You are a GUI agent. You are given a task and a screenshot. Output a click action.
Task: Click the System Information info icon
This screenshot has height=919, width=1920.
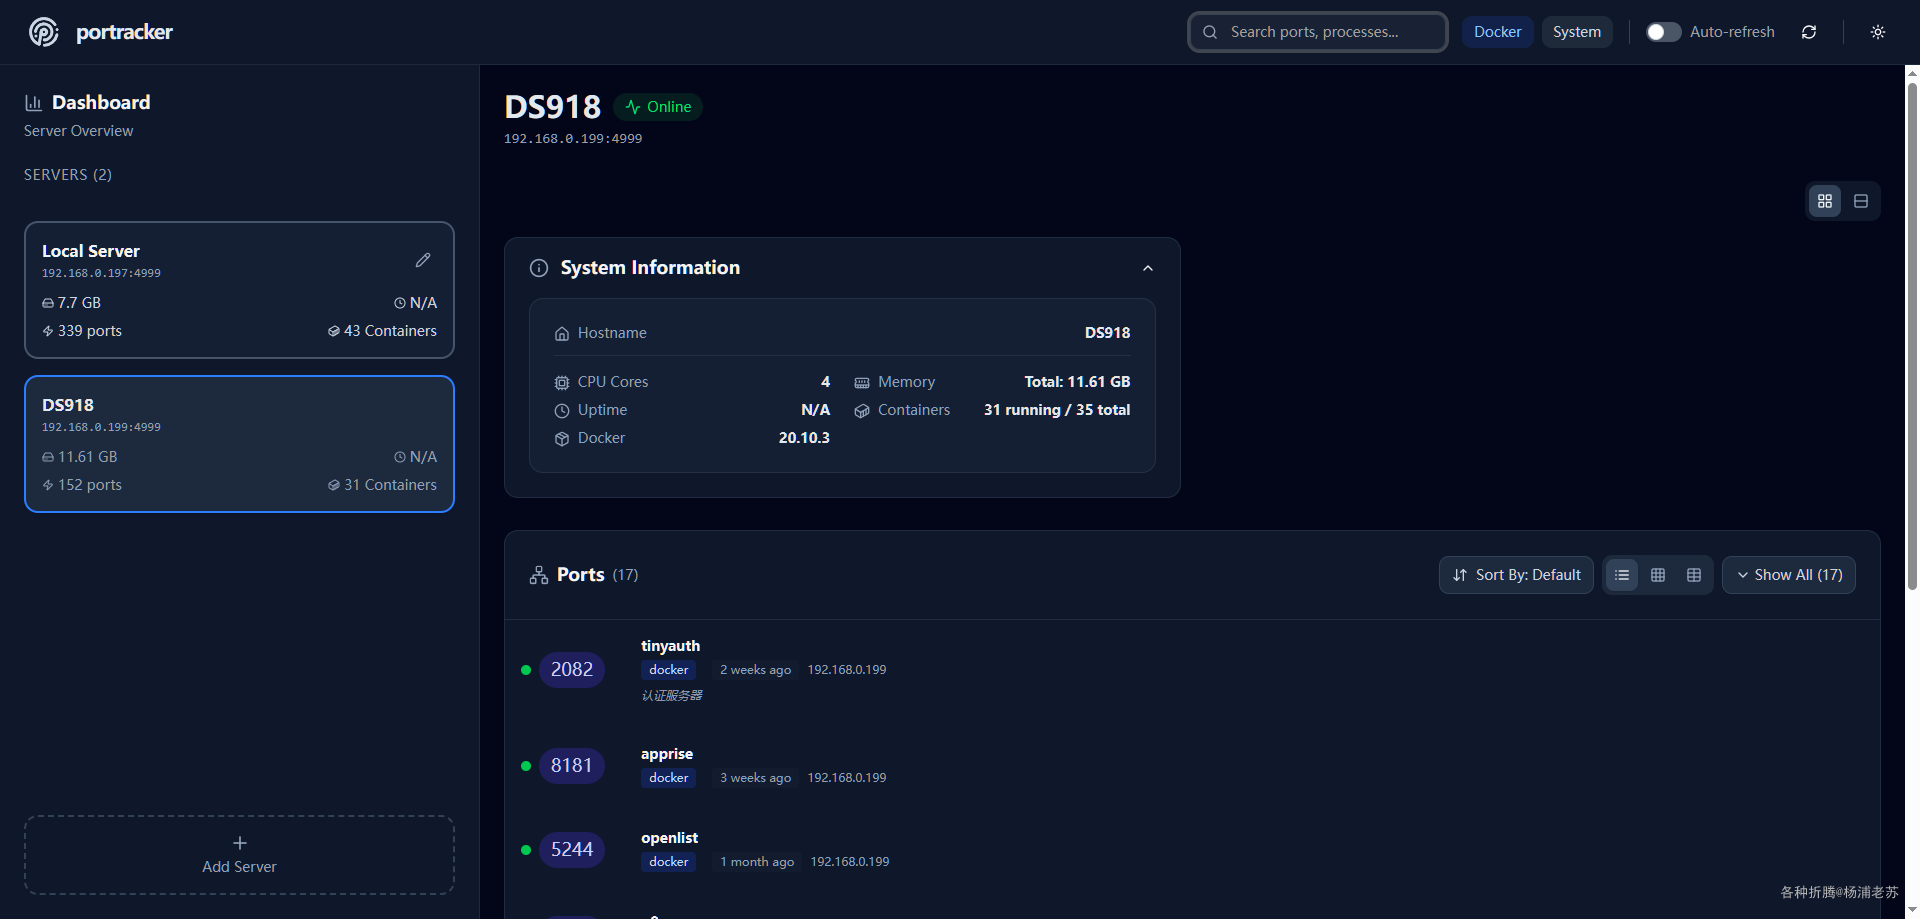pos(539,268)
